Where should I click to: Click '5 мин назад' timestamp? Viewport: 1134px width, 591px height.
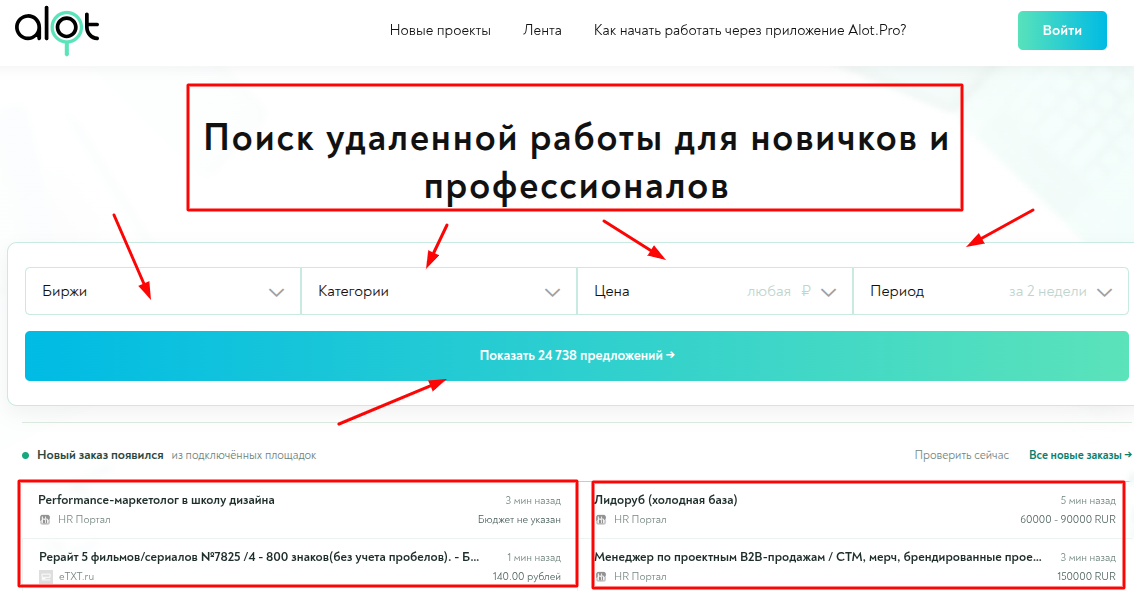[1088, 501]
